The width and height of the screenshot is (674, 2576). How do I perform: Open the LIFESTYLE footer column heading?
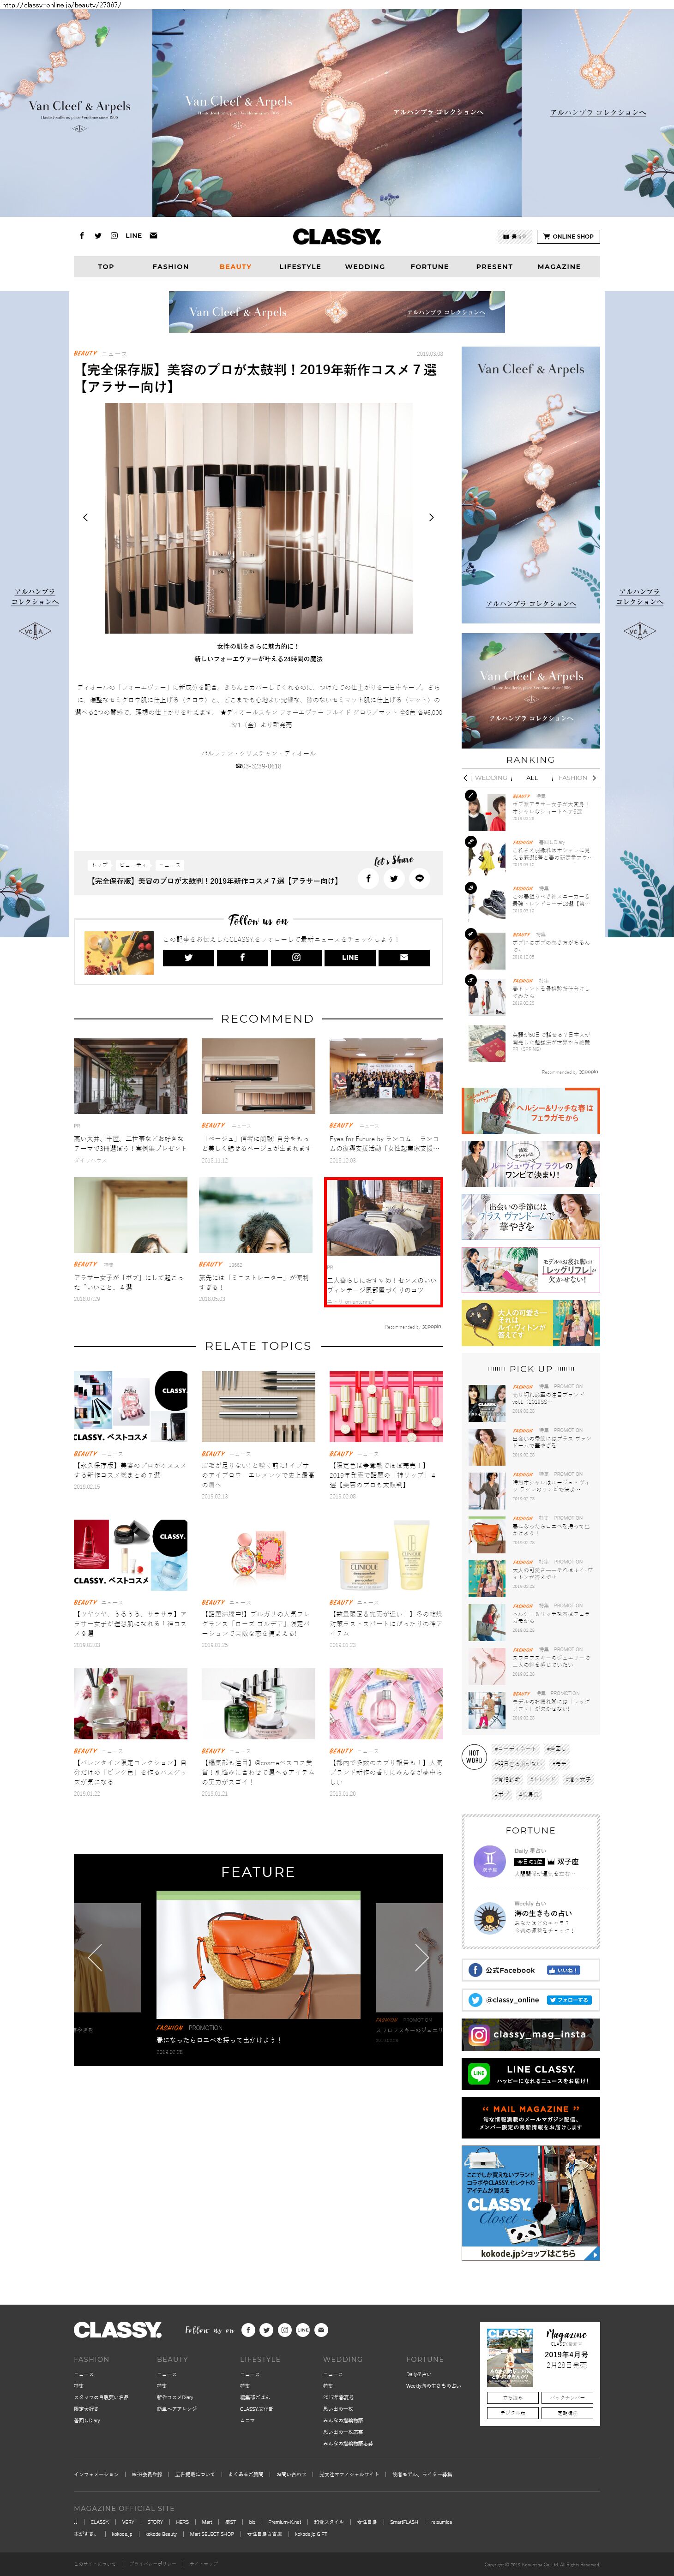click(x=260, y=2359)
